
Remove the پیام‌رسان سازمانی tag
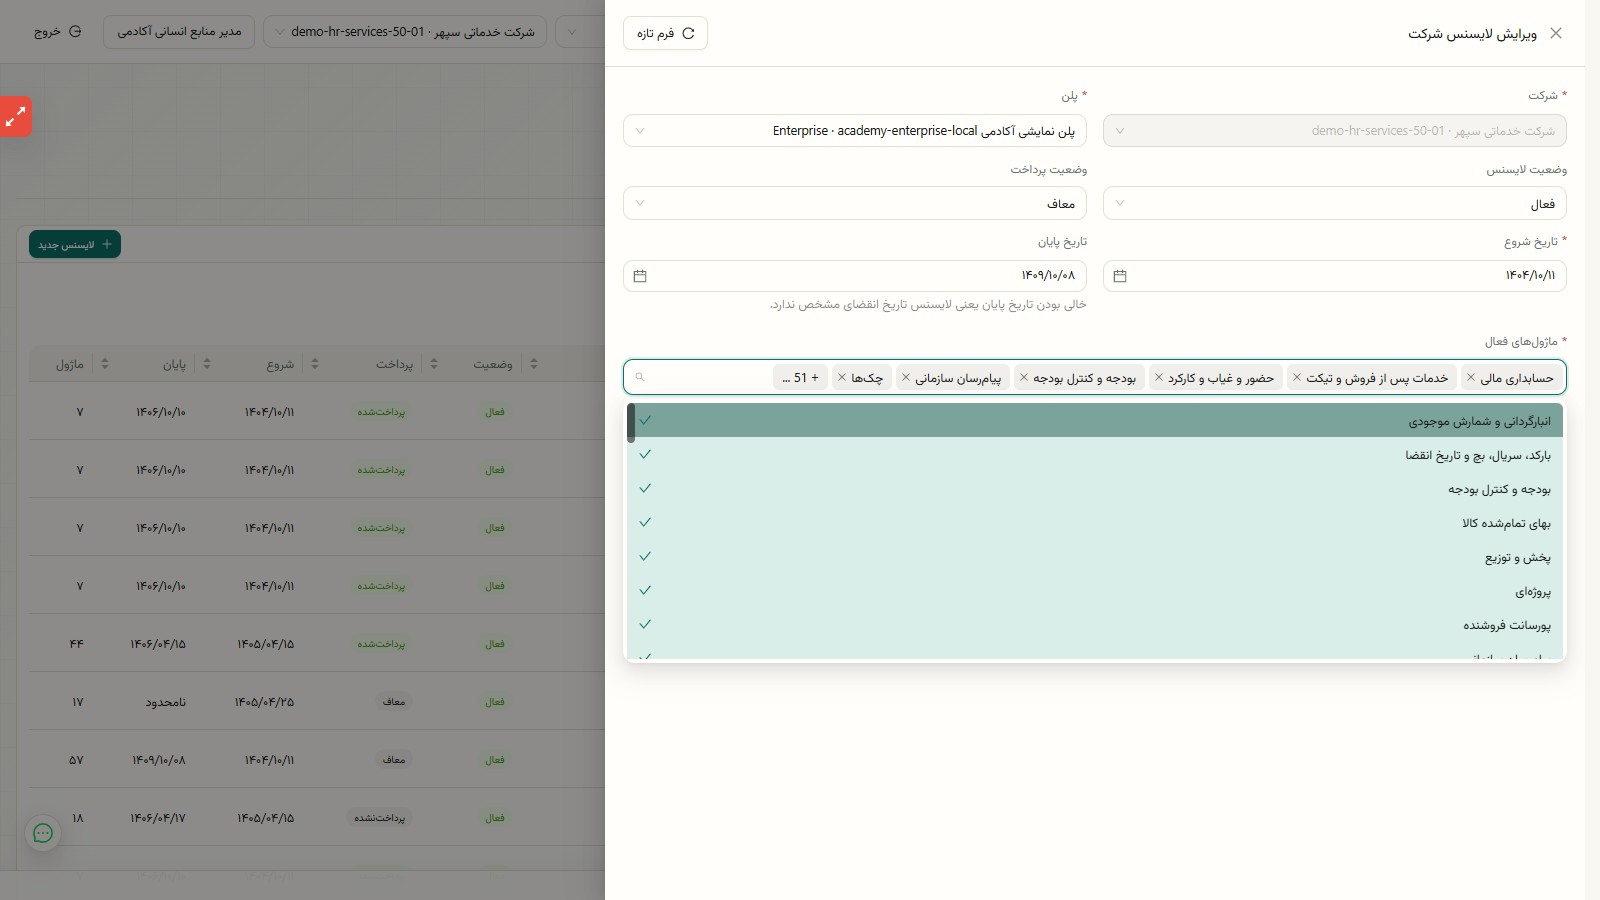click(x=906, y=377)
